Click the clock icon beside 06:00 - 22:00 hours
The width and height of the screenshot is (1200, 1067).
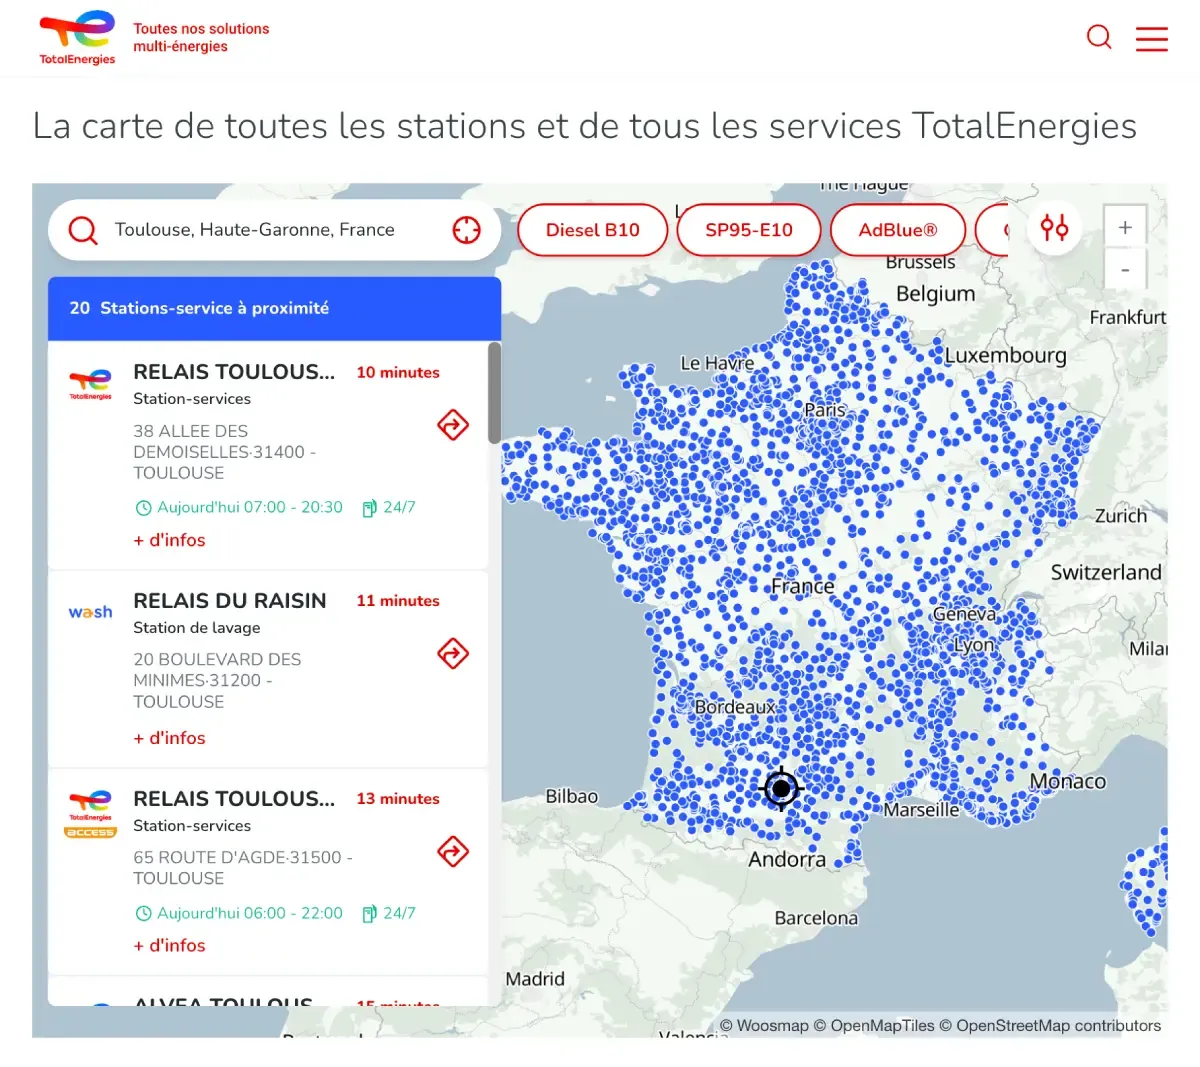click(x=143, y=914)
